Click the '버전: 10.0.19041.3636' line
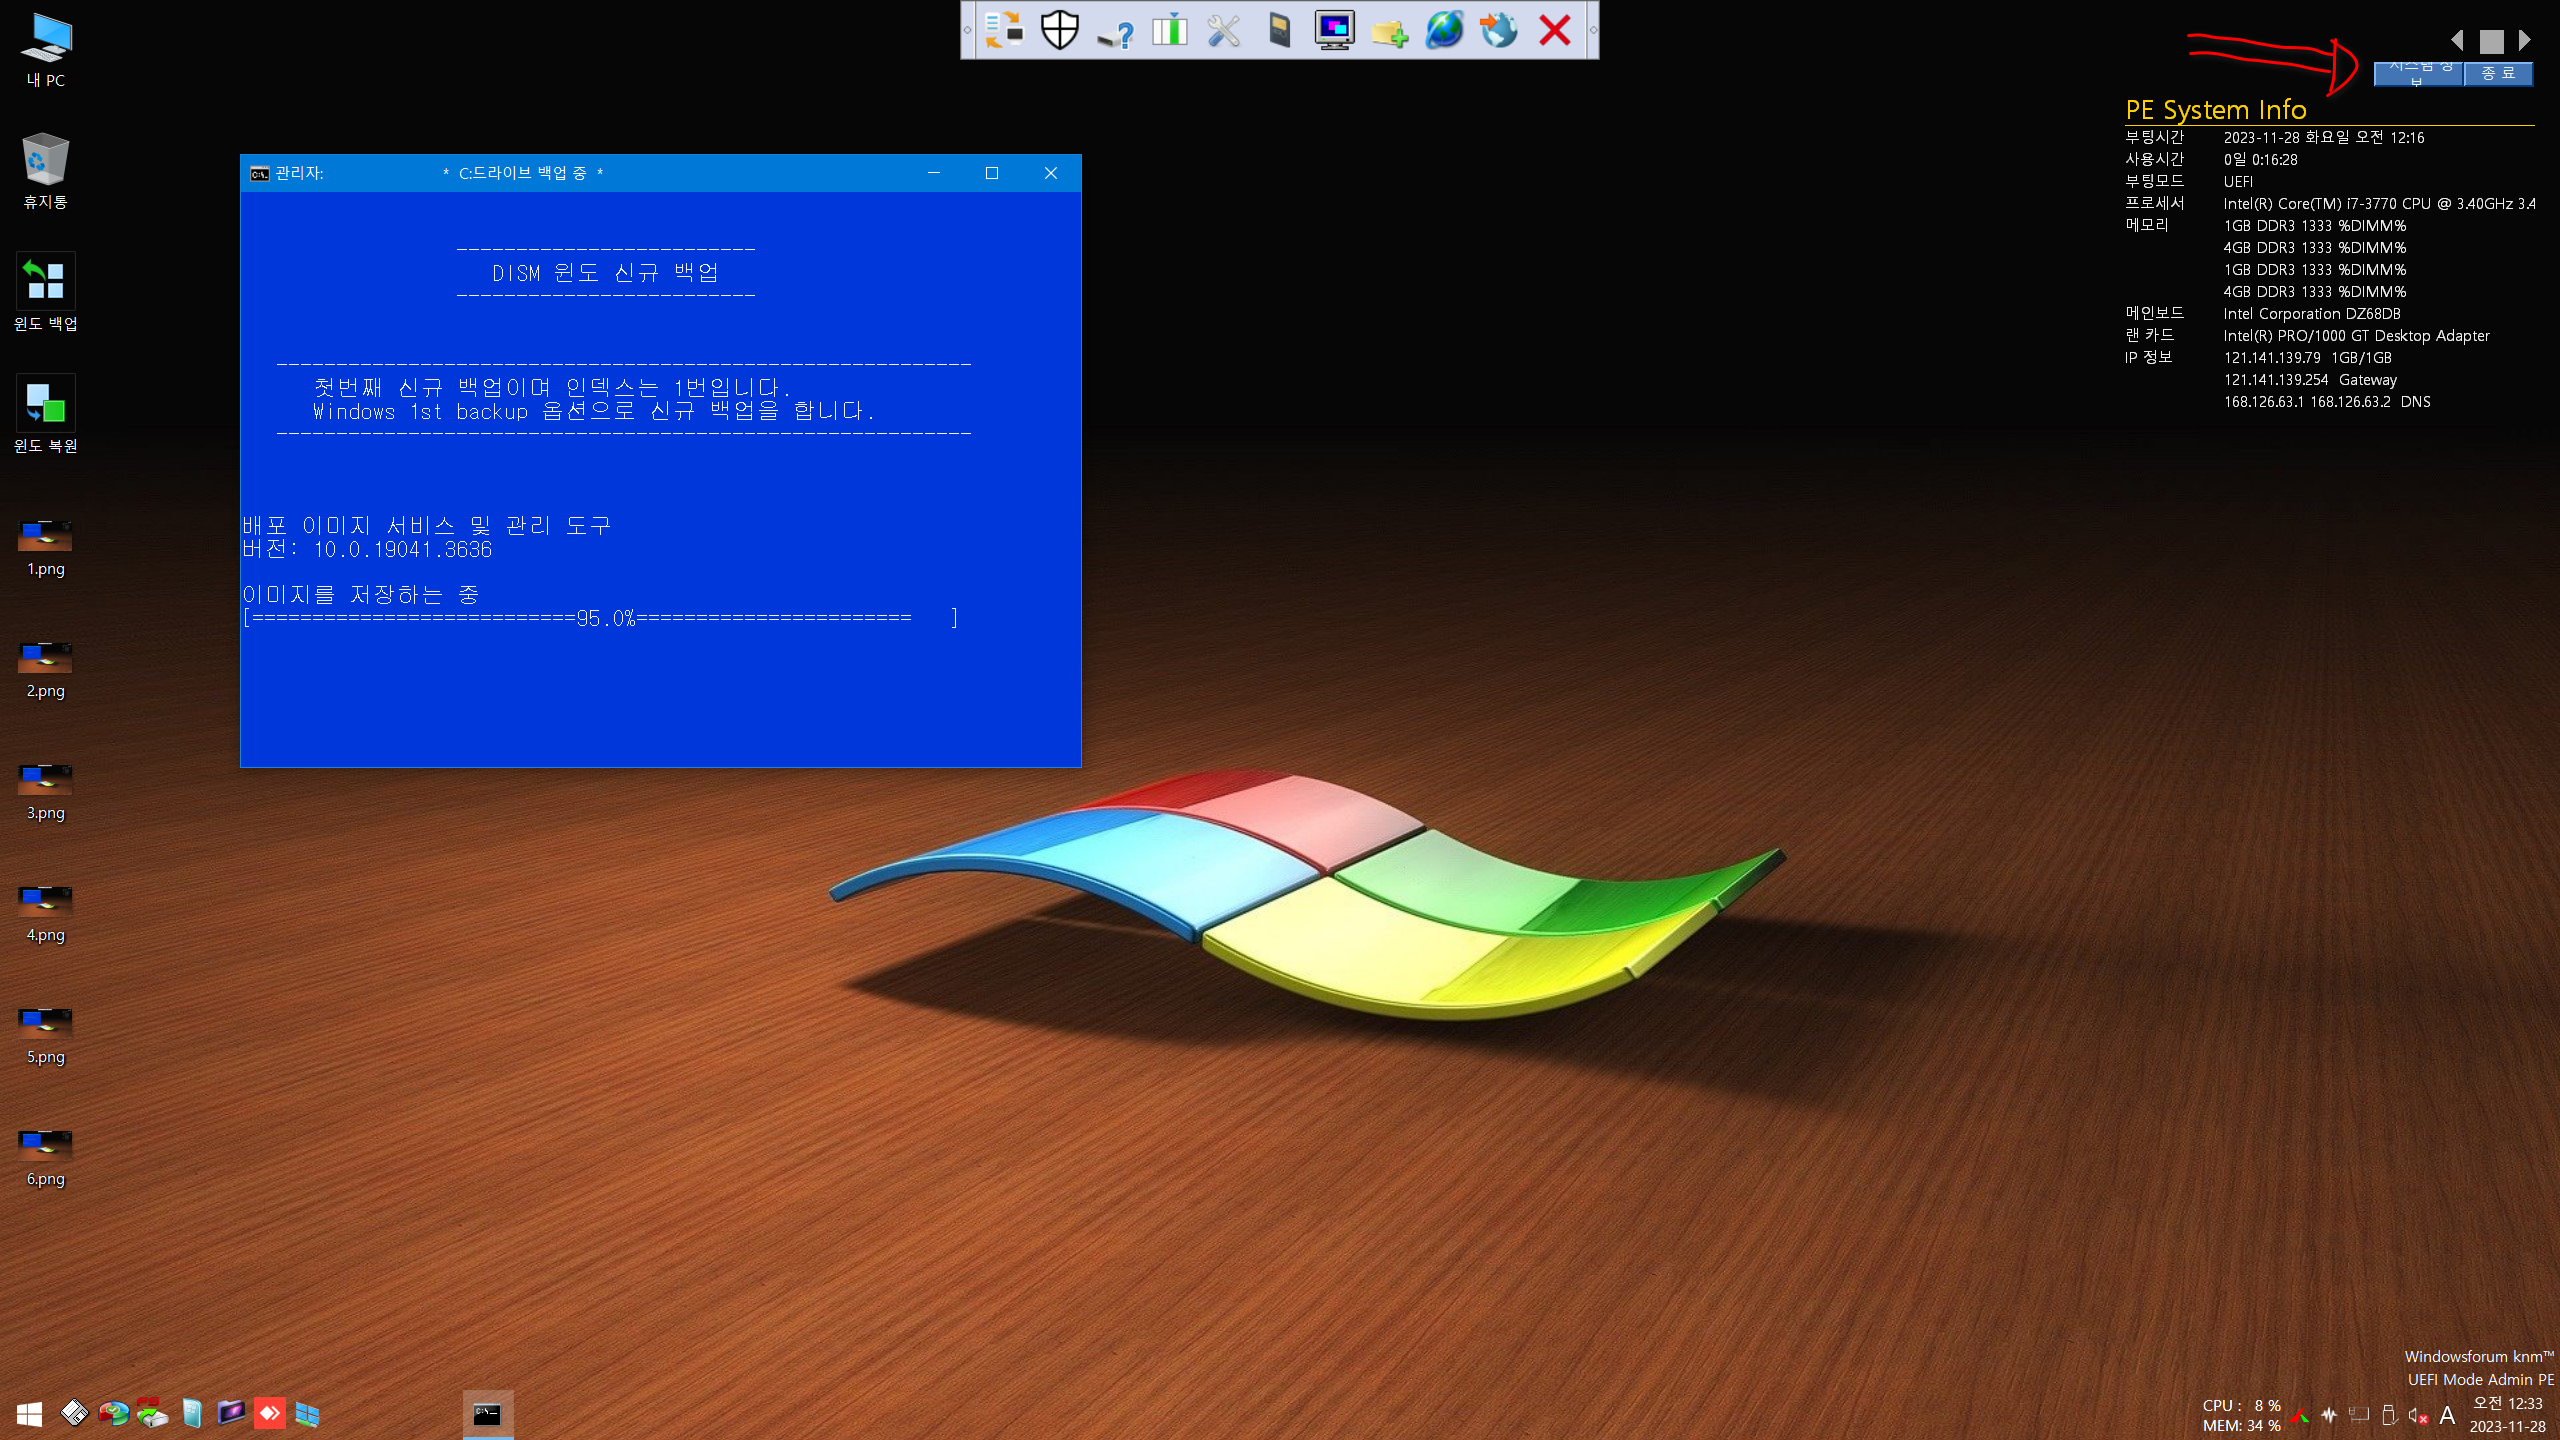2560x1440 pixels. [367, 549]
